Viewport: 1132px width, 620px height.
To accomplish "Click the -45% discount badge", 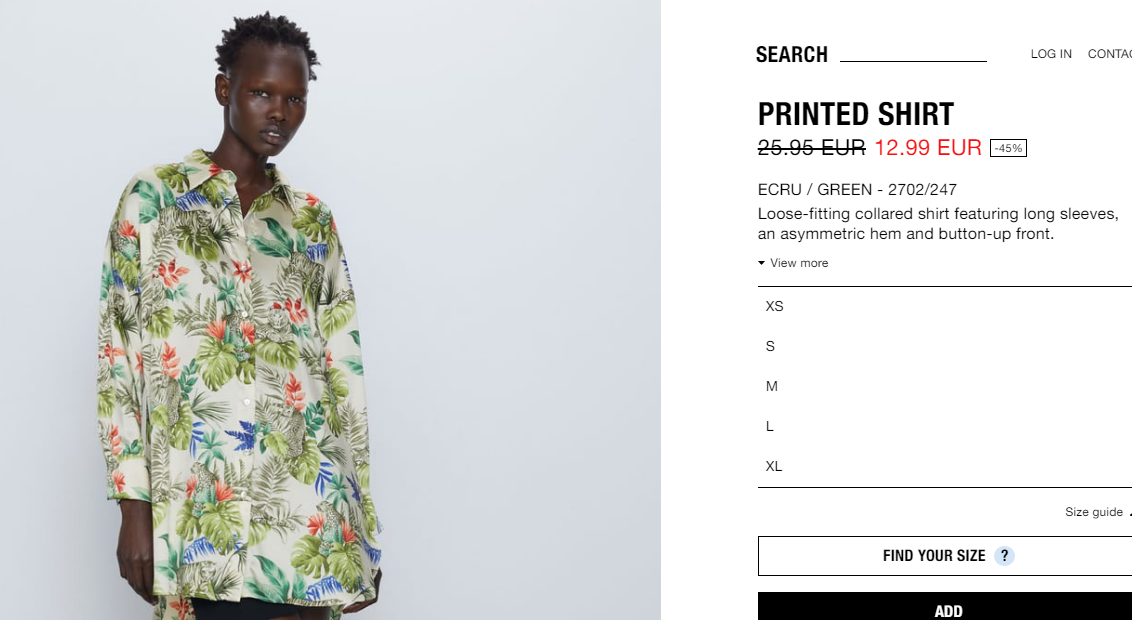I will click(1008, 148).
